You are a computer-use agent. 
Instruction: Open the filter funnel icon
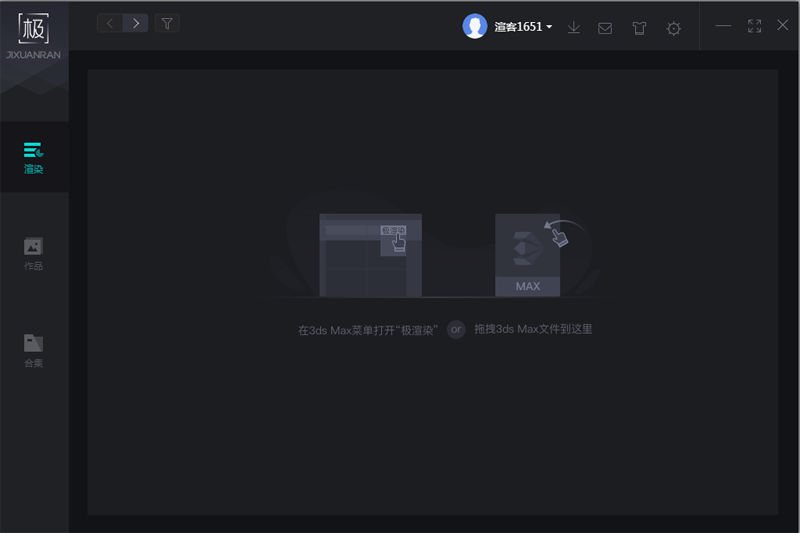tap(167, 23)
